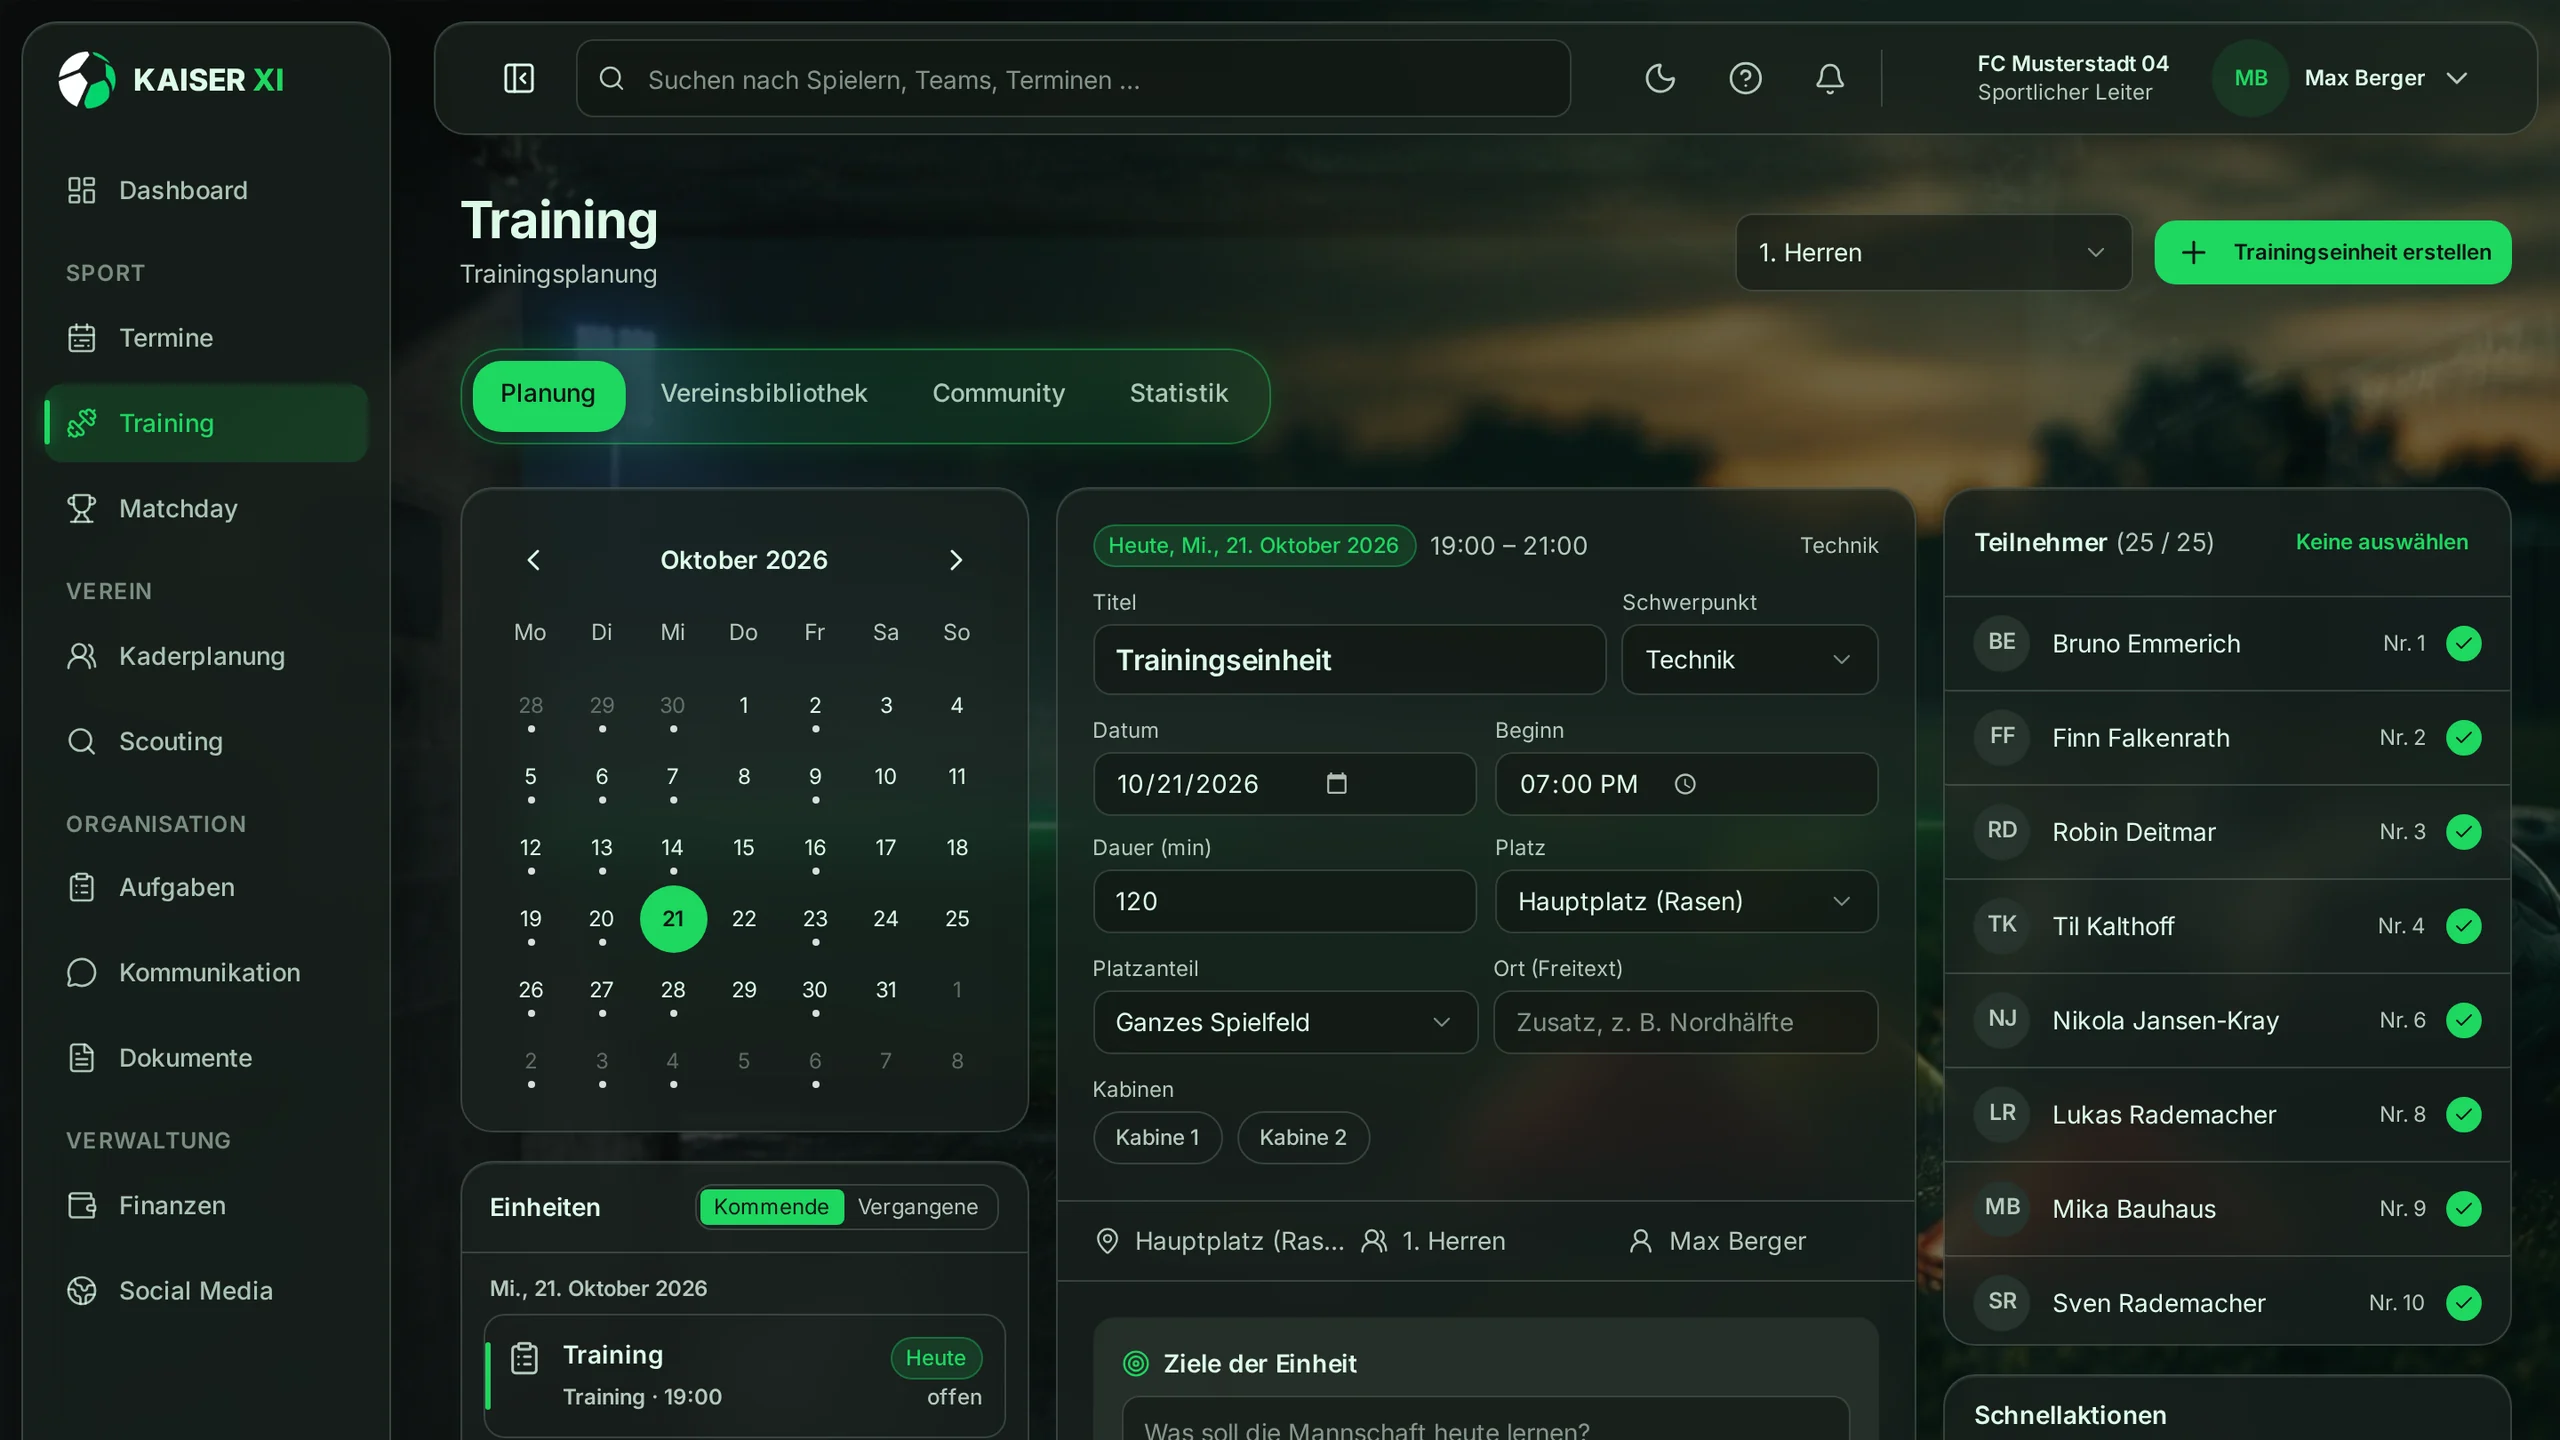Viewport: 2560px width, 1440px height.
Task: Click Keine auswählen link
Action: tap(2381, 542)
